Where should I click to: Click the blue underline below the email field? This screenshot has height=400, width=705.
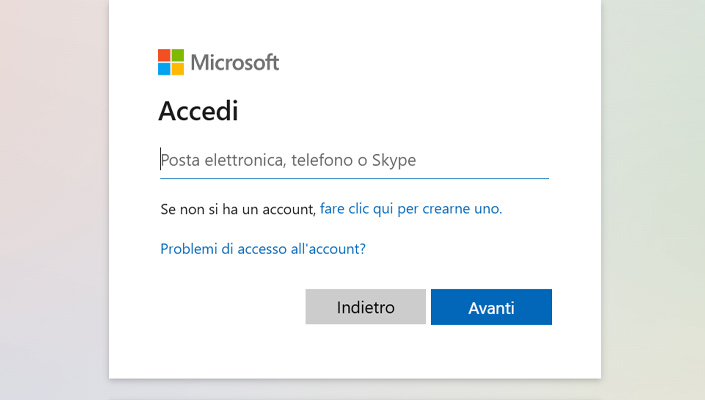[354, 178]
